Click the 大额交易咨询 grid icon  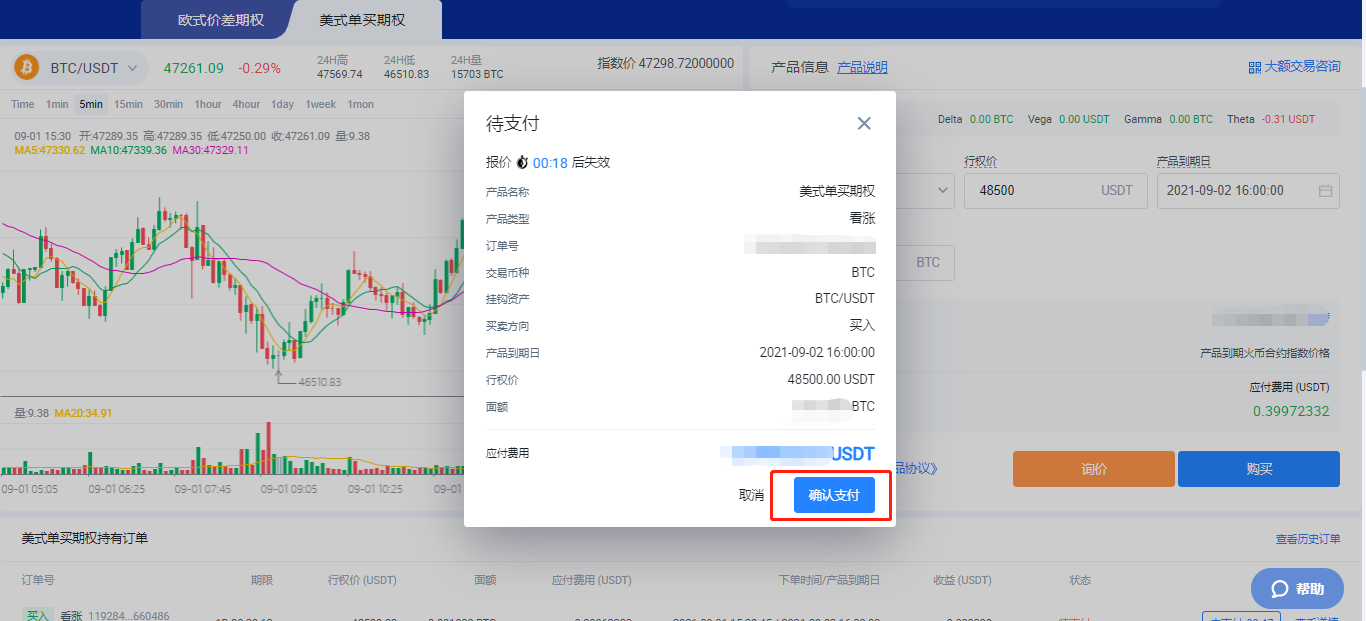[x=1254, y=67]
